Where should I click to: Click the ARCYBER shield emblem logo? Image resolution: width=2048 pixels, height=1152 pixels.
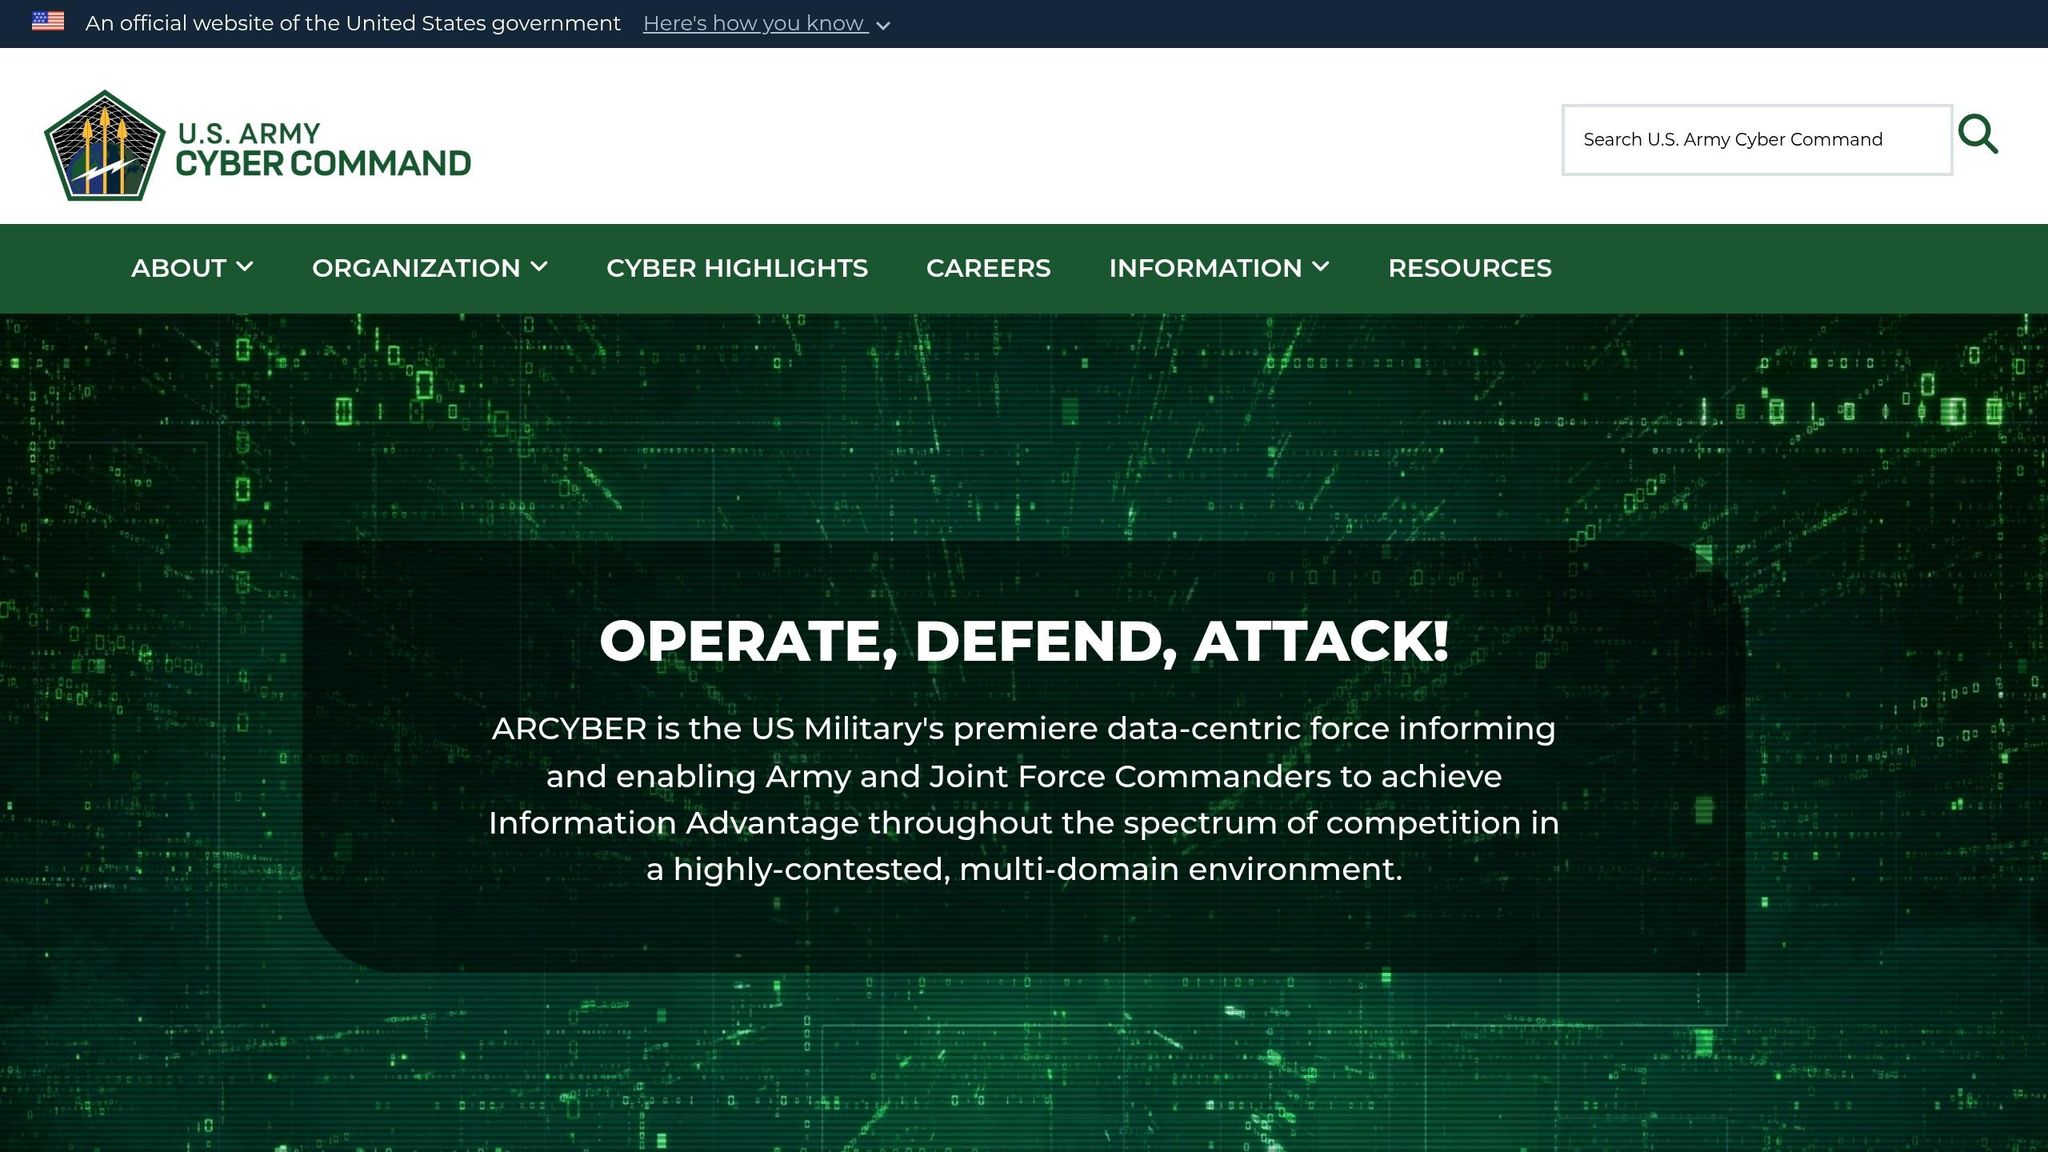(x=103, y=146)
